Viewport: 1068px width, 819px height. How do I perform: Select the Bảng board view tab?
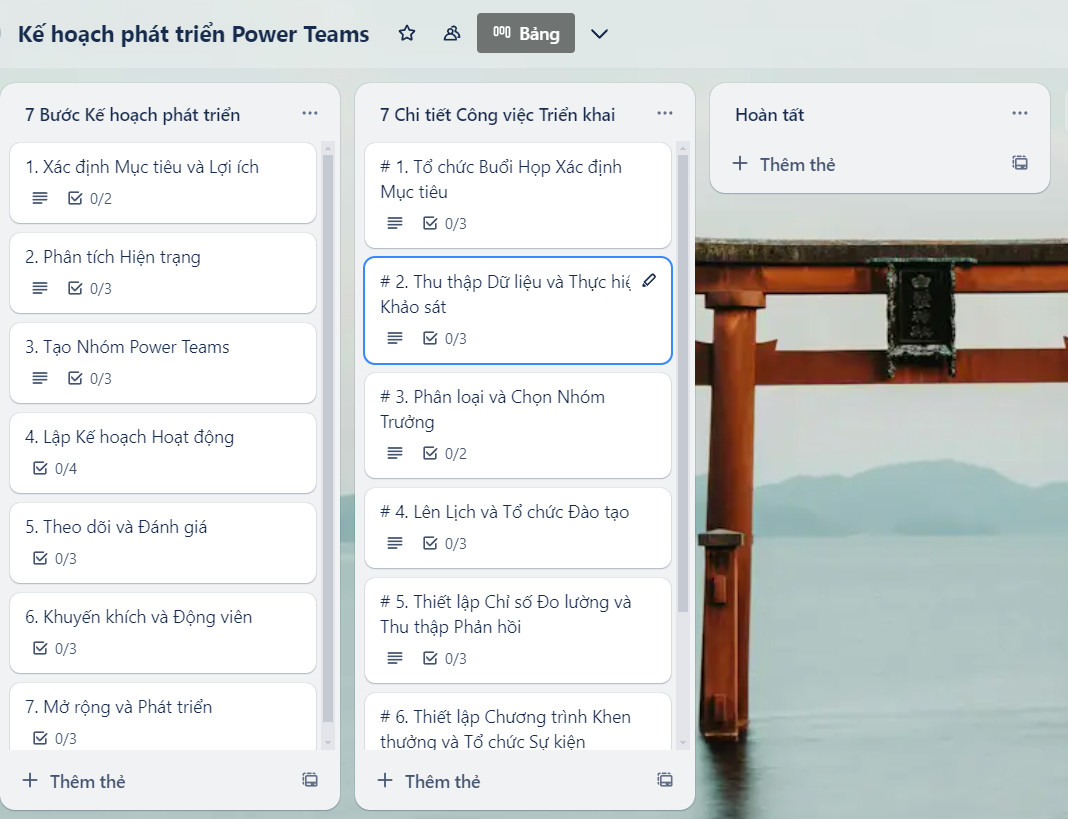point(526,34)
